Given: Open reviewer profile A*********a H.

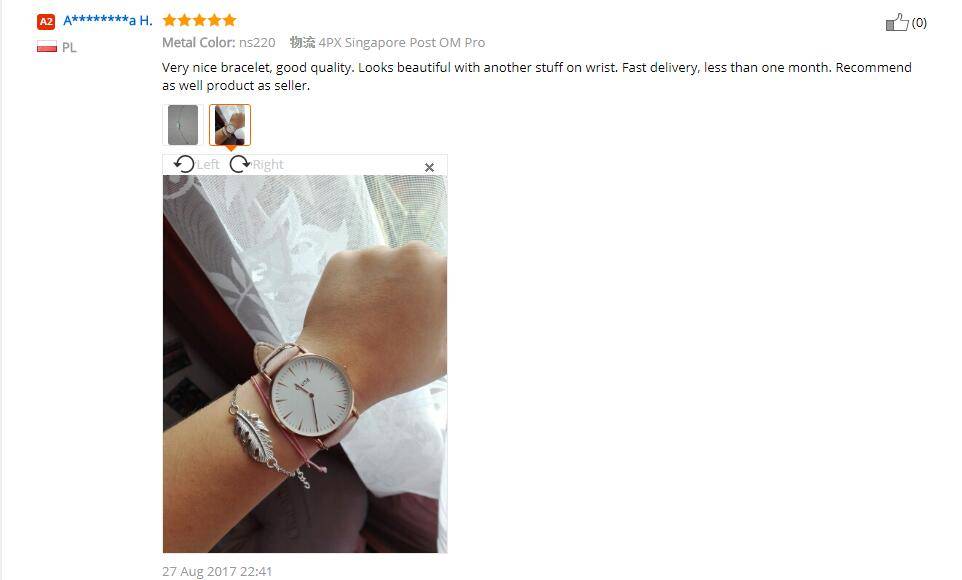Looking at the screenshot, I should pyautogui.click(x=108, y=20).
